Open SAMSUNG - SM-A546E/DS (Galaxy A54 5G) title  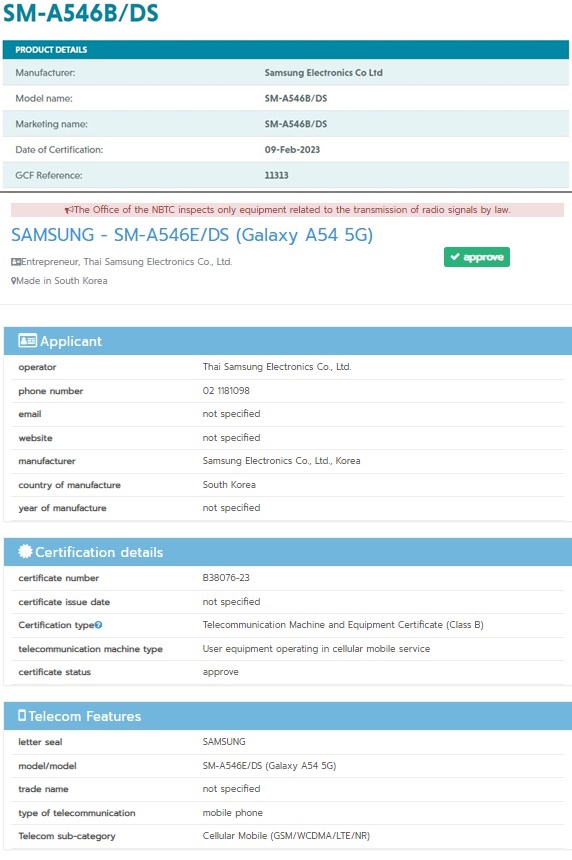[x=192, y=235]
